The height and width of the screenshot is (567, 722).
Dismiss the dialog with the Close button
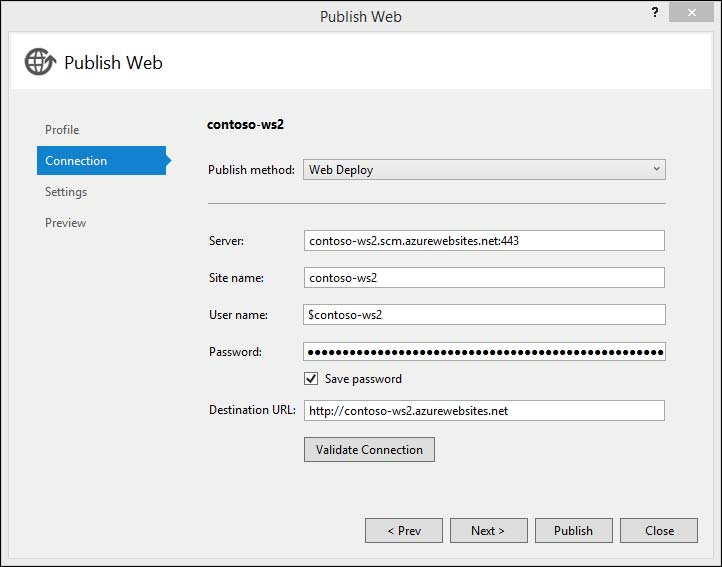[x=658, y=531]
